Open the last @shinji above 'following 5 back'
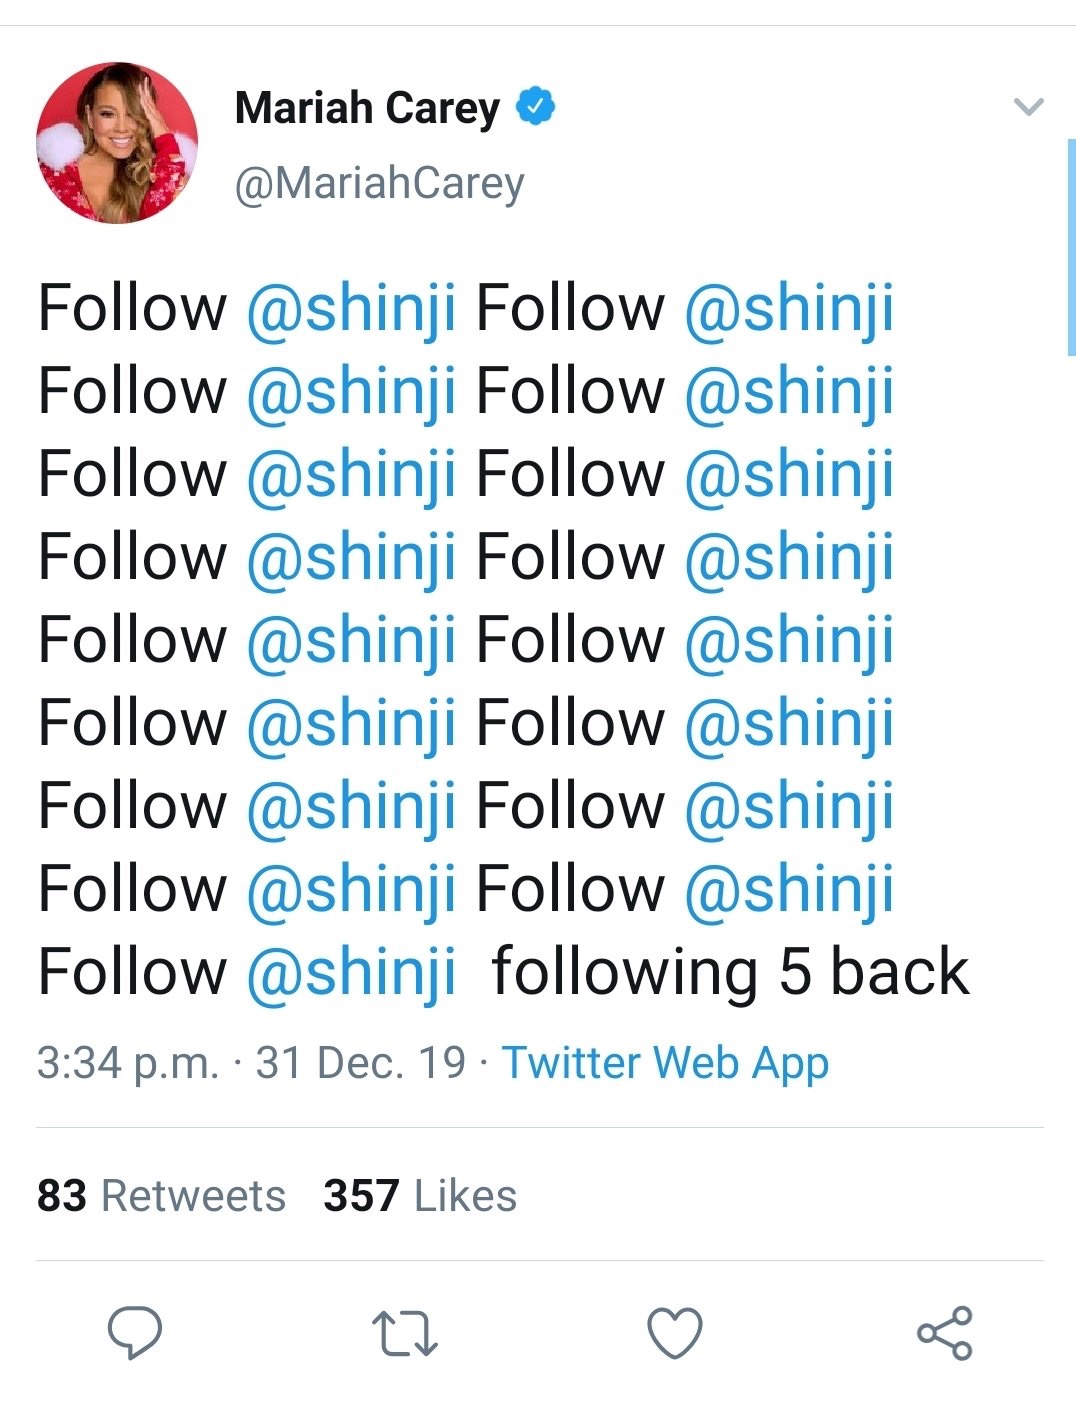Image resolution: width=1076 pixels, height=1404 pixels. (x=789, y=889)
